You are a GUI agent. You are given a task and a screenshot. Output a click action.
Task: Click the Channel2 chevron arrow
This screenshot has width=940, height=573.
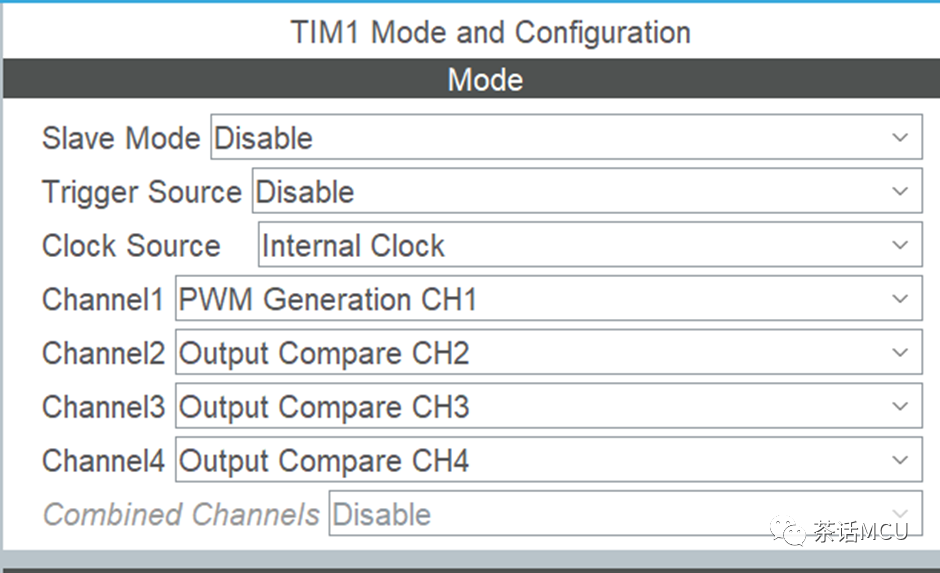click(900, 352)
